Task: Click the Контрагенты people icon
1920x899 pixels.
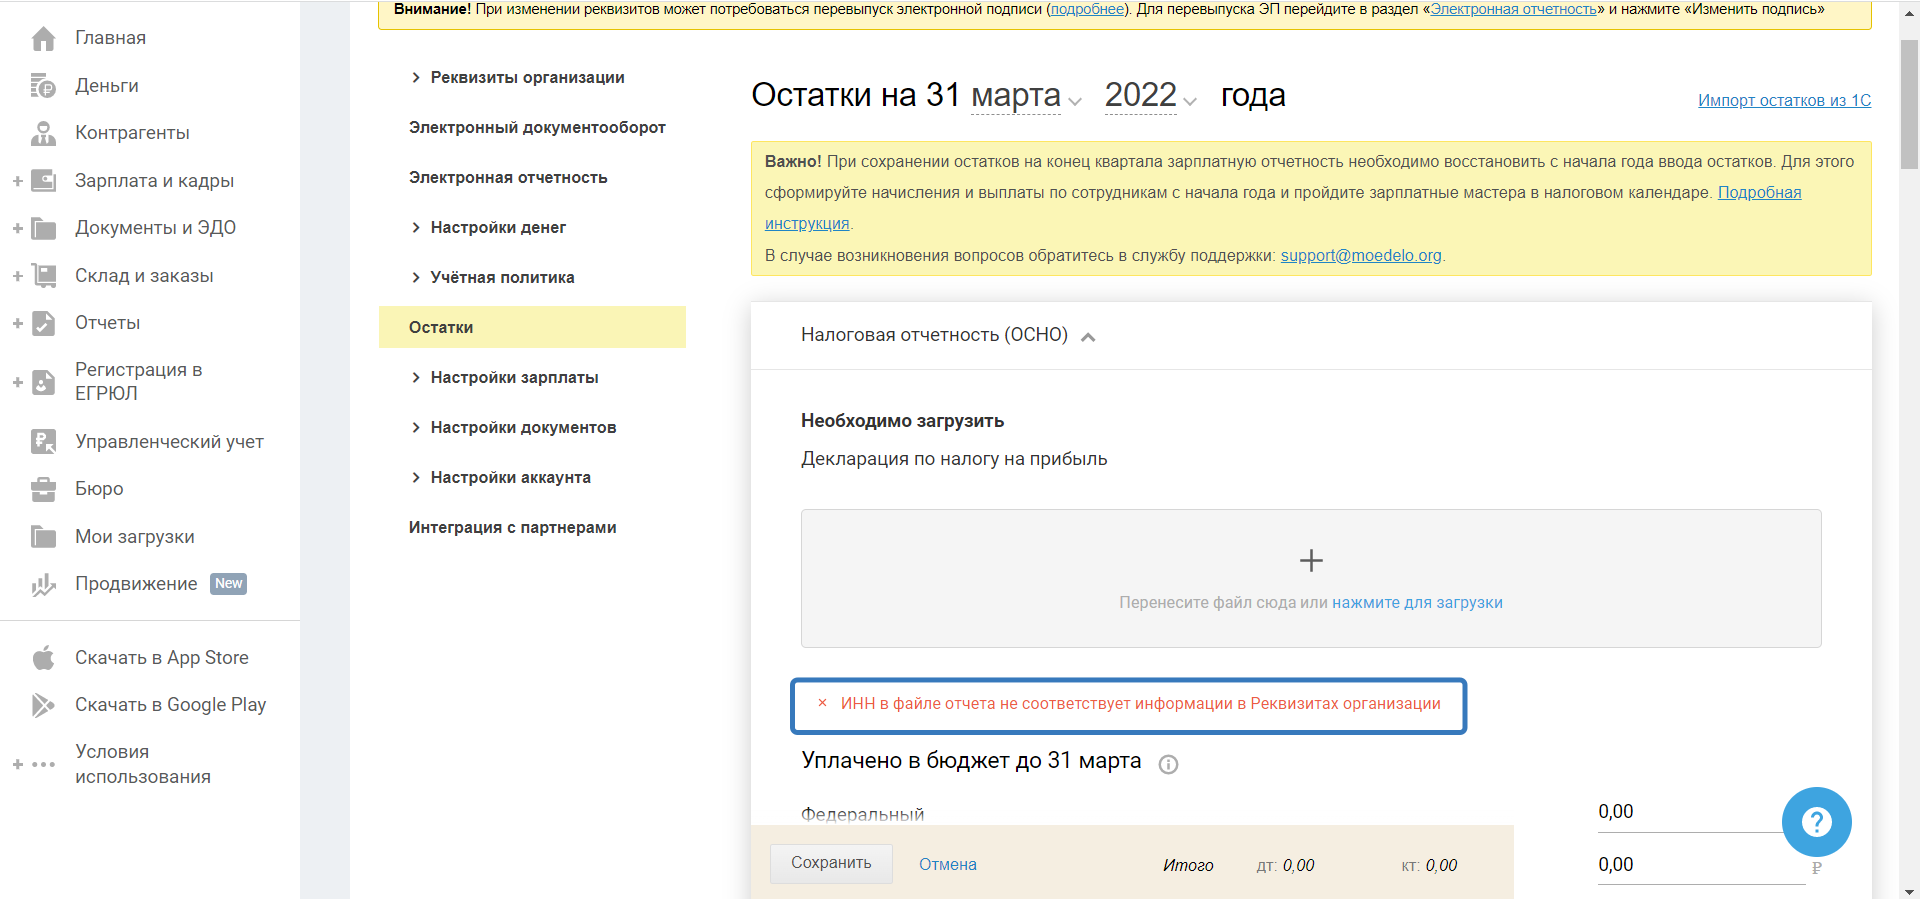Action: [43, 133]
